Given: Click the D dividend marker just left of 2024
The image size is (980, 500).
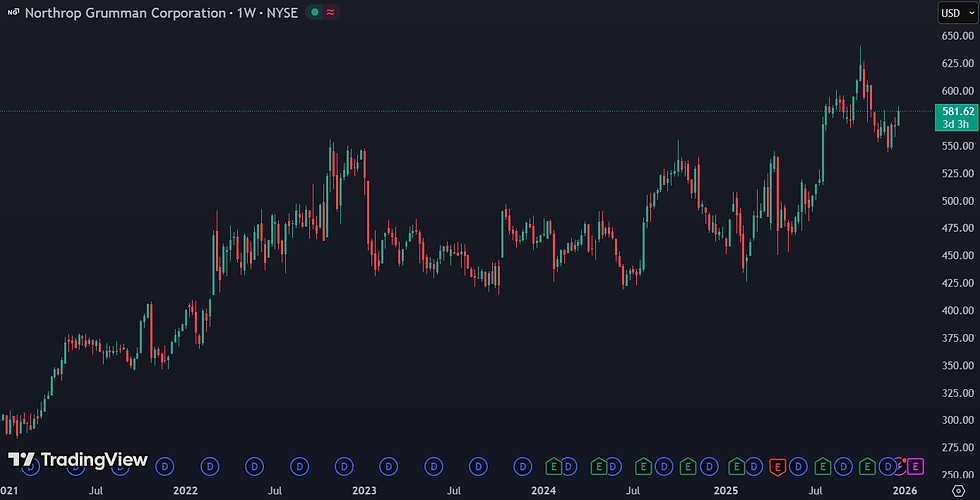Looking at the screenshot, I should tap(522, 466).
